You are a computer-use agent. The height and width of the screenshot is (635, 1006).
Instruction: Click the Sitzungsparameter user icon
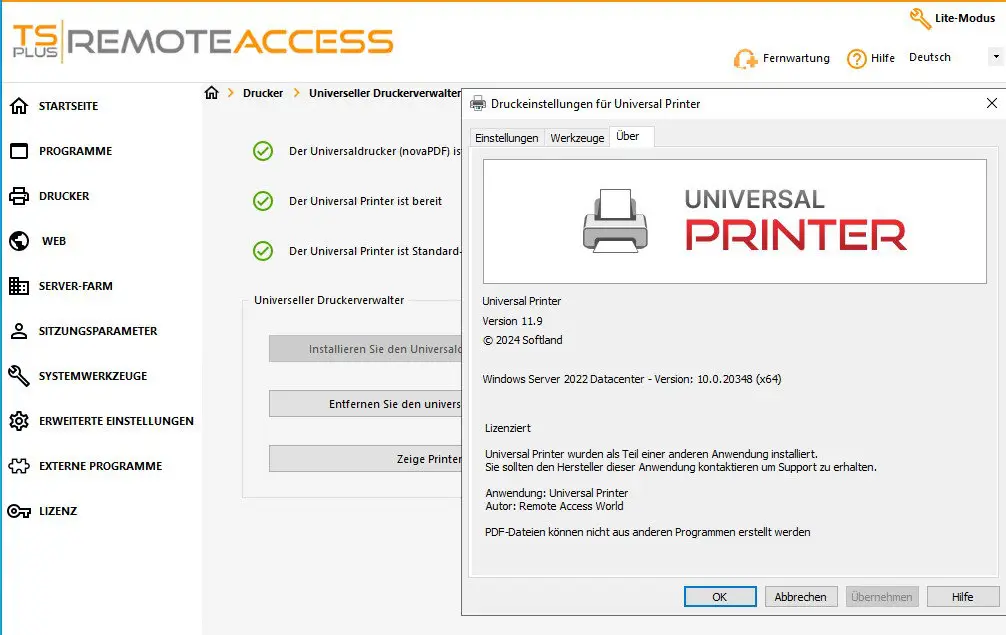tap(19, 331)
